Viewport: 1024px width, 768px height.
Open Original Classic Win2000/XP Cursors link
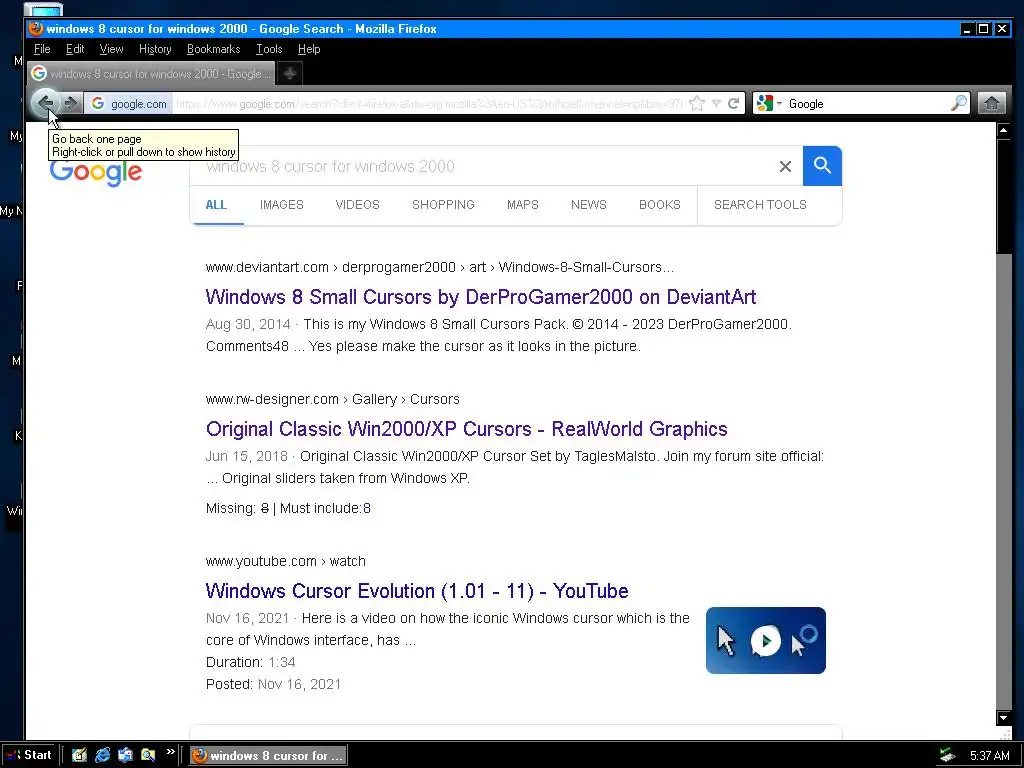pos(466,429)
